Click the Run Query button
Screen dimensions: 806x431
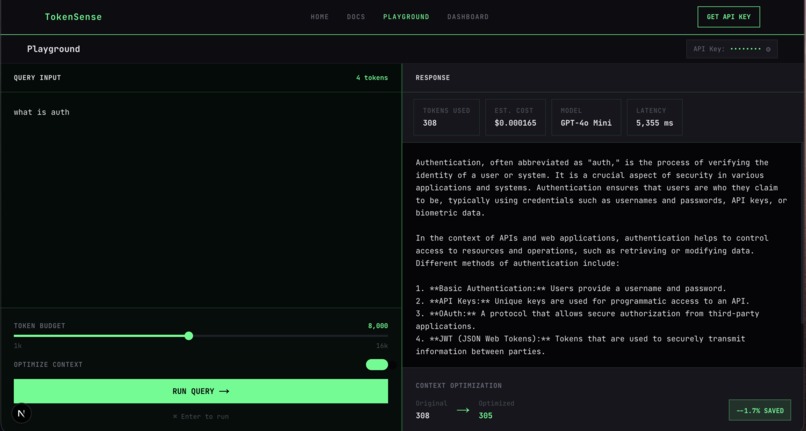(x=201, y=391)
